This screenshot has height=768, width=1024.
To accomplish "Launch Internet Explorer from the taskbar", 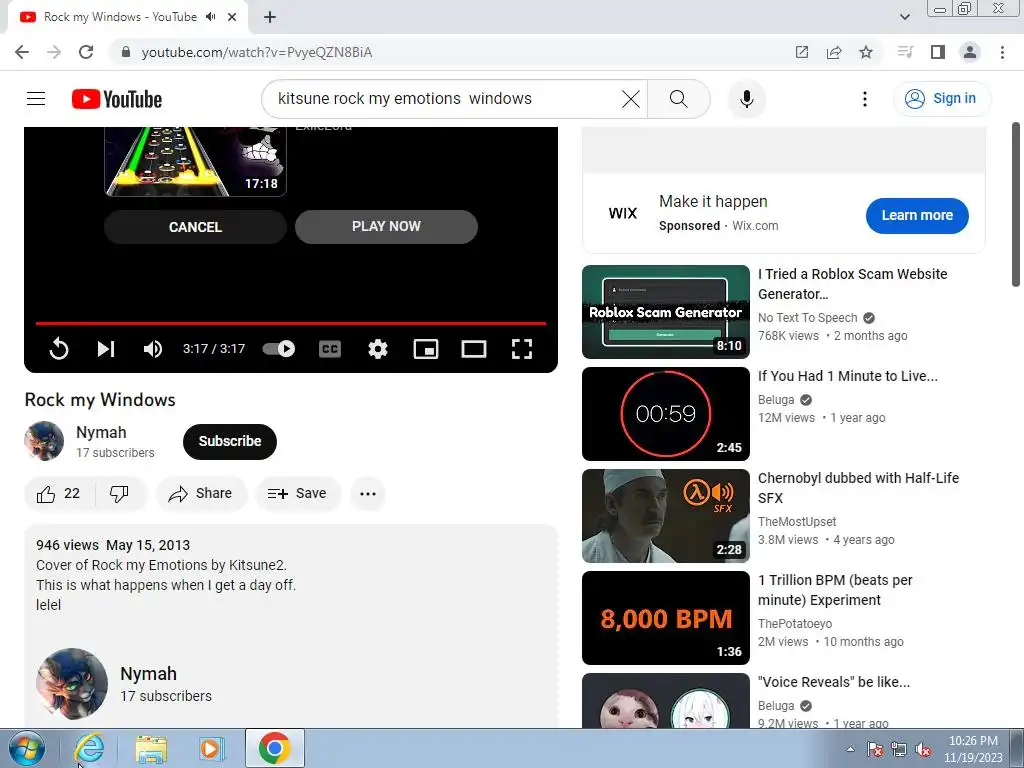I will [x=89, y=749].
